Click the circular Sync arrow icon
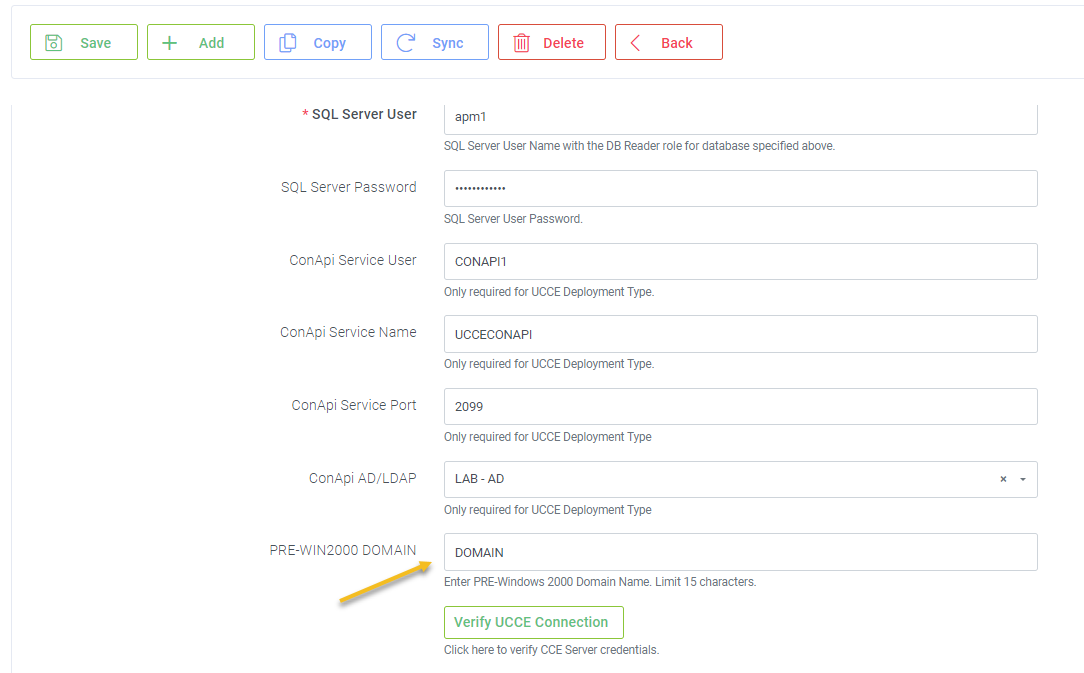Screen dimensions: 1084x673 click(405, 43)
